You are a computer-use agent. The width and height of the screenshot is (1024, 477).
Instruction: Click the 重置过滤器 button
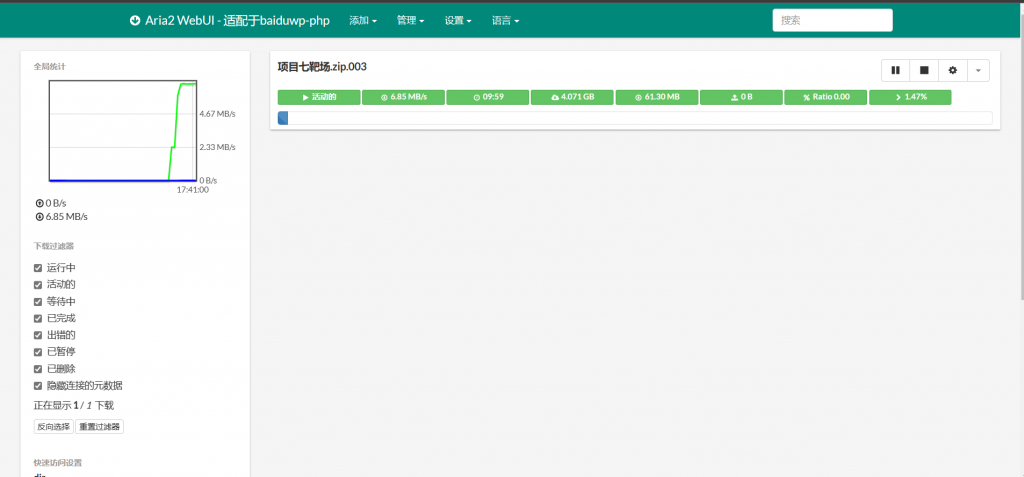[99, 427]
